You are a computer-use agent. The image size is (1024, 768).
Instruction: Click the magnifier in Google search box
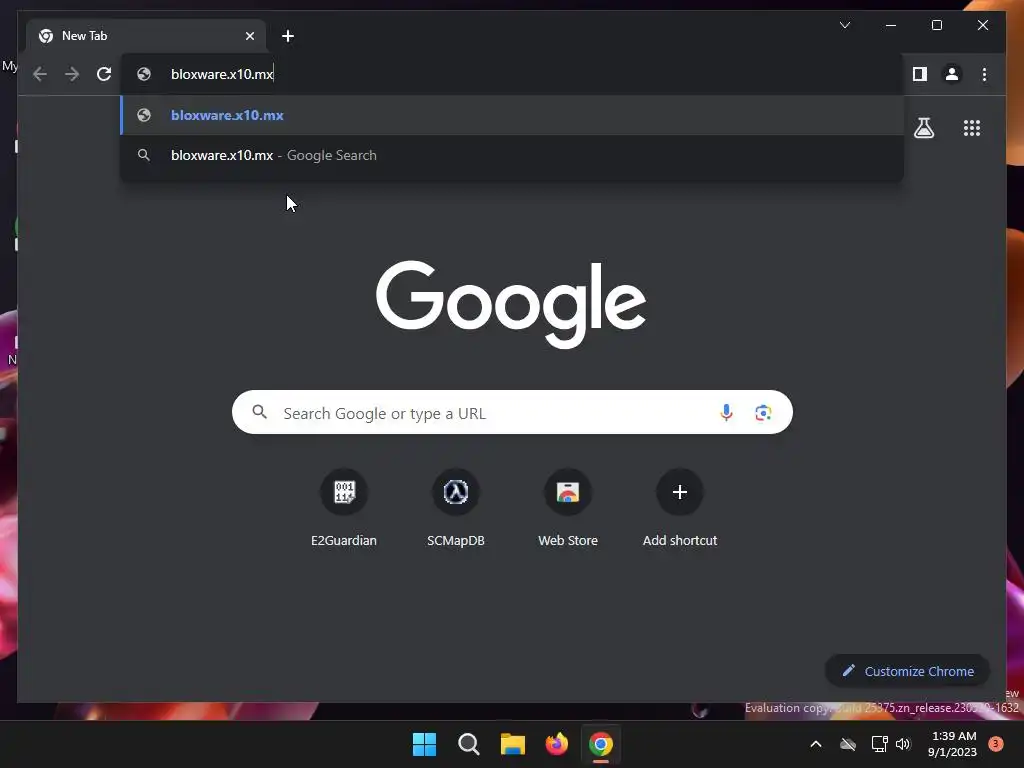(x=259, y=412)
